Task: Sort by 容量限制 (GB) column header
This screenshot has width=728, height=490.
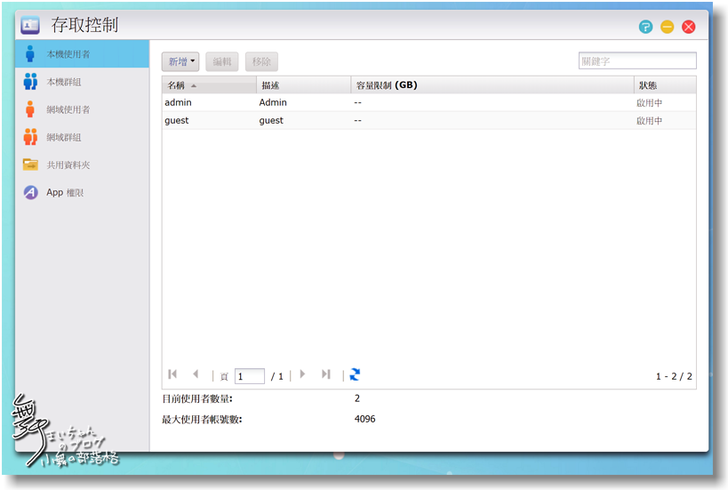Action: pos(492,85)
